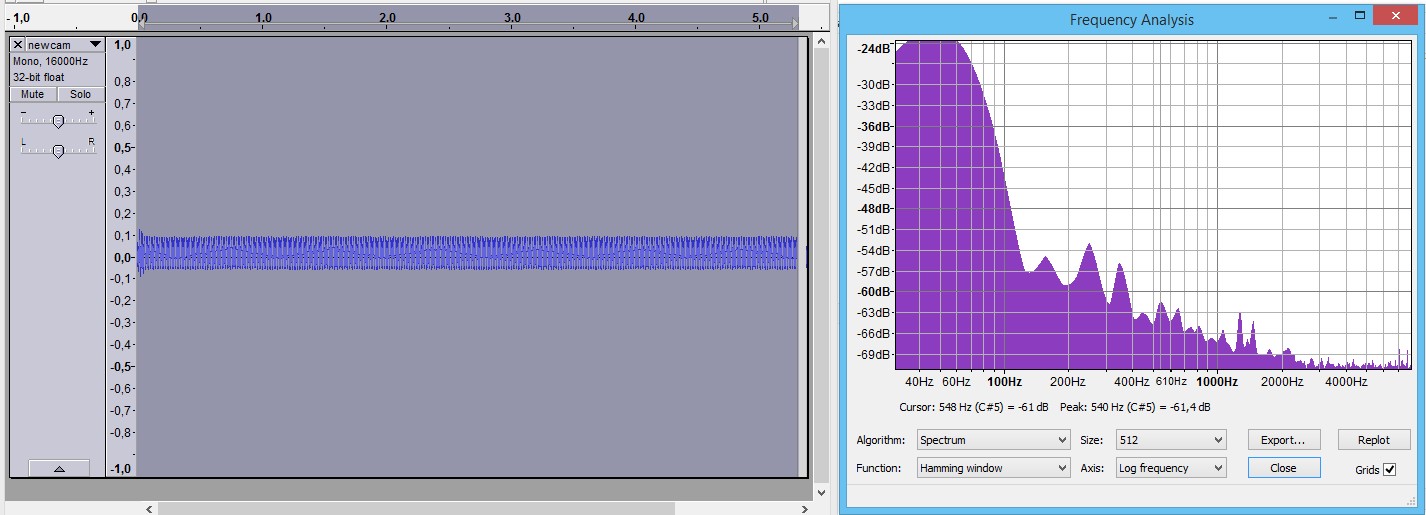
Task: Click Close button in Frequency Analysis
Action: [1283, 468]
